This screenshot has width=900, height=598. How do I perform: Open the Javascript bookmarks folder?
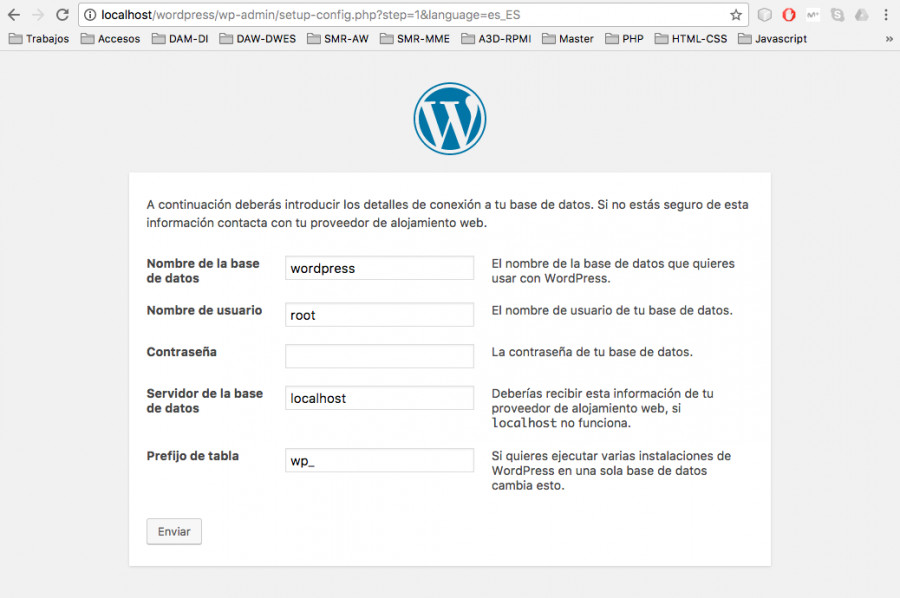(773, 39)
